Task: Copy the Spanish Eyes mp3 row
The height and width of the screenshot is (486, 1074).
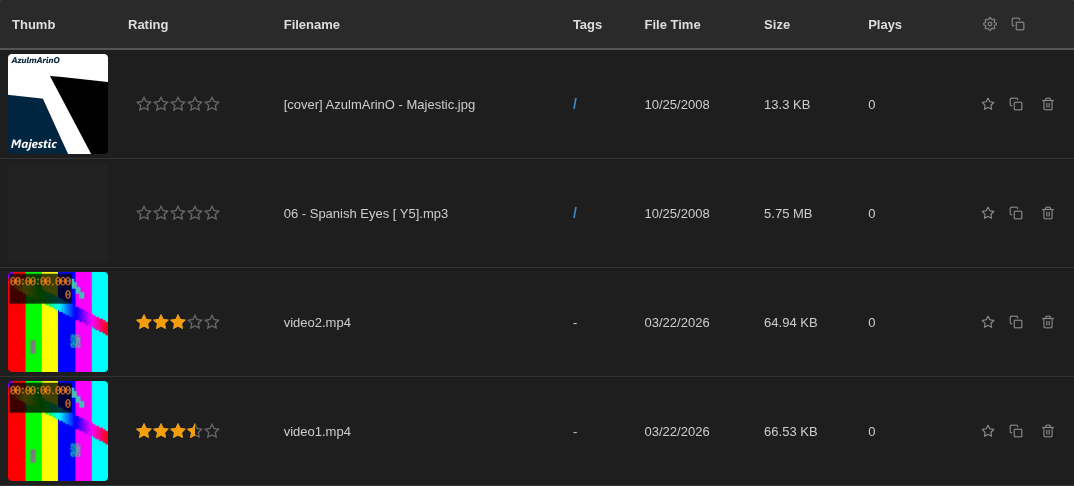Action: point(1016,213)
